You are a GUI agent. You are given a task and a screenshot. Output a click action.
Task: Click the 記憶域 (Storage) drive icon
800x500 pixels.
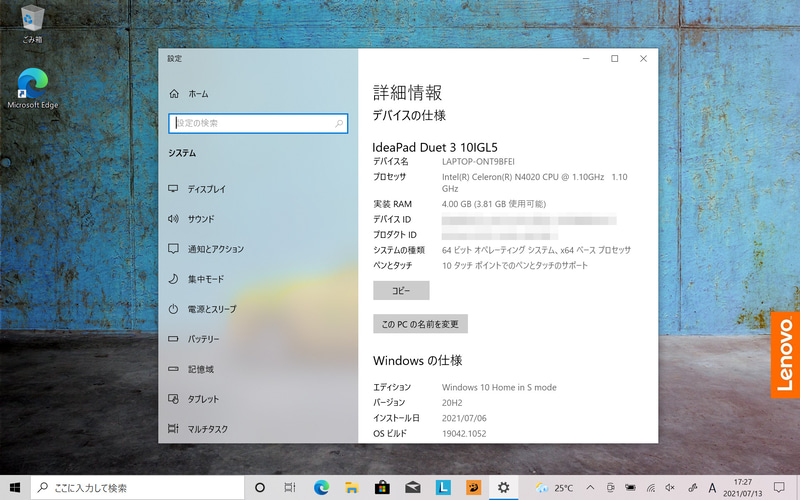pos(173,369)
